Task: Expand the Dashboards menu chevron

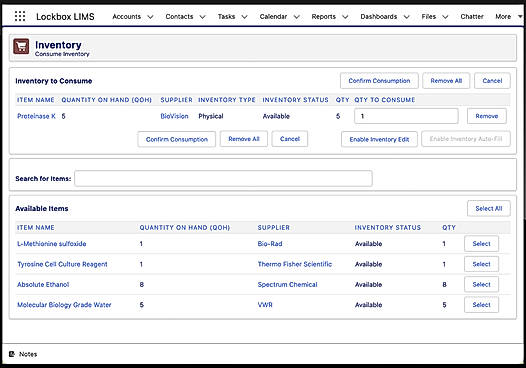Action: [x=406, y=17]
